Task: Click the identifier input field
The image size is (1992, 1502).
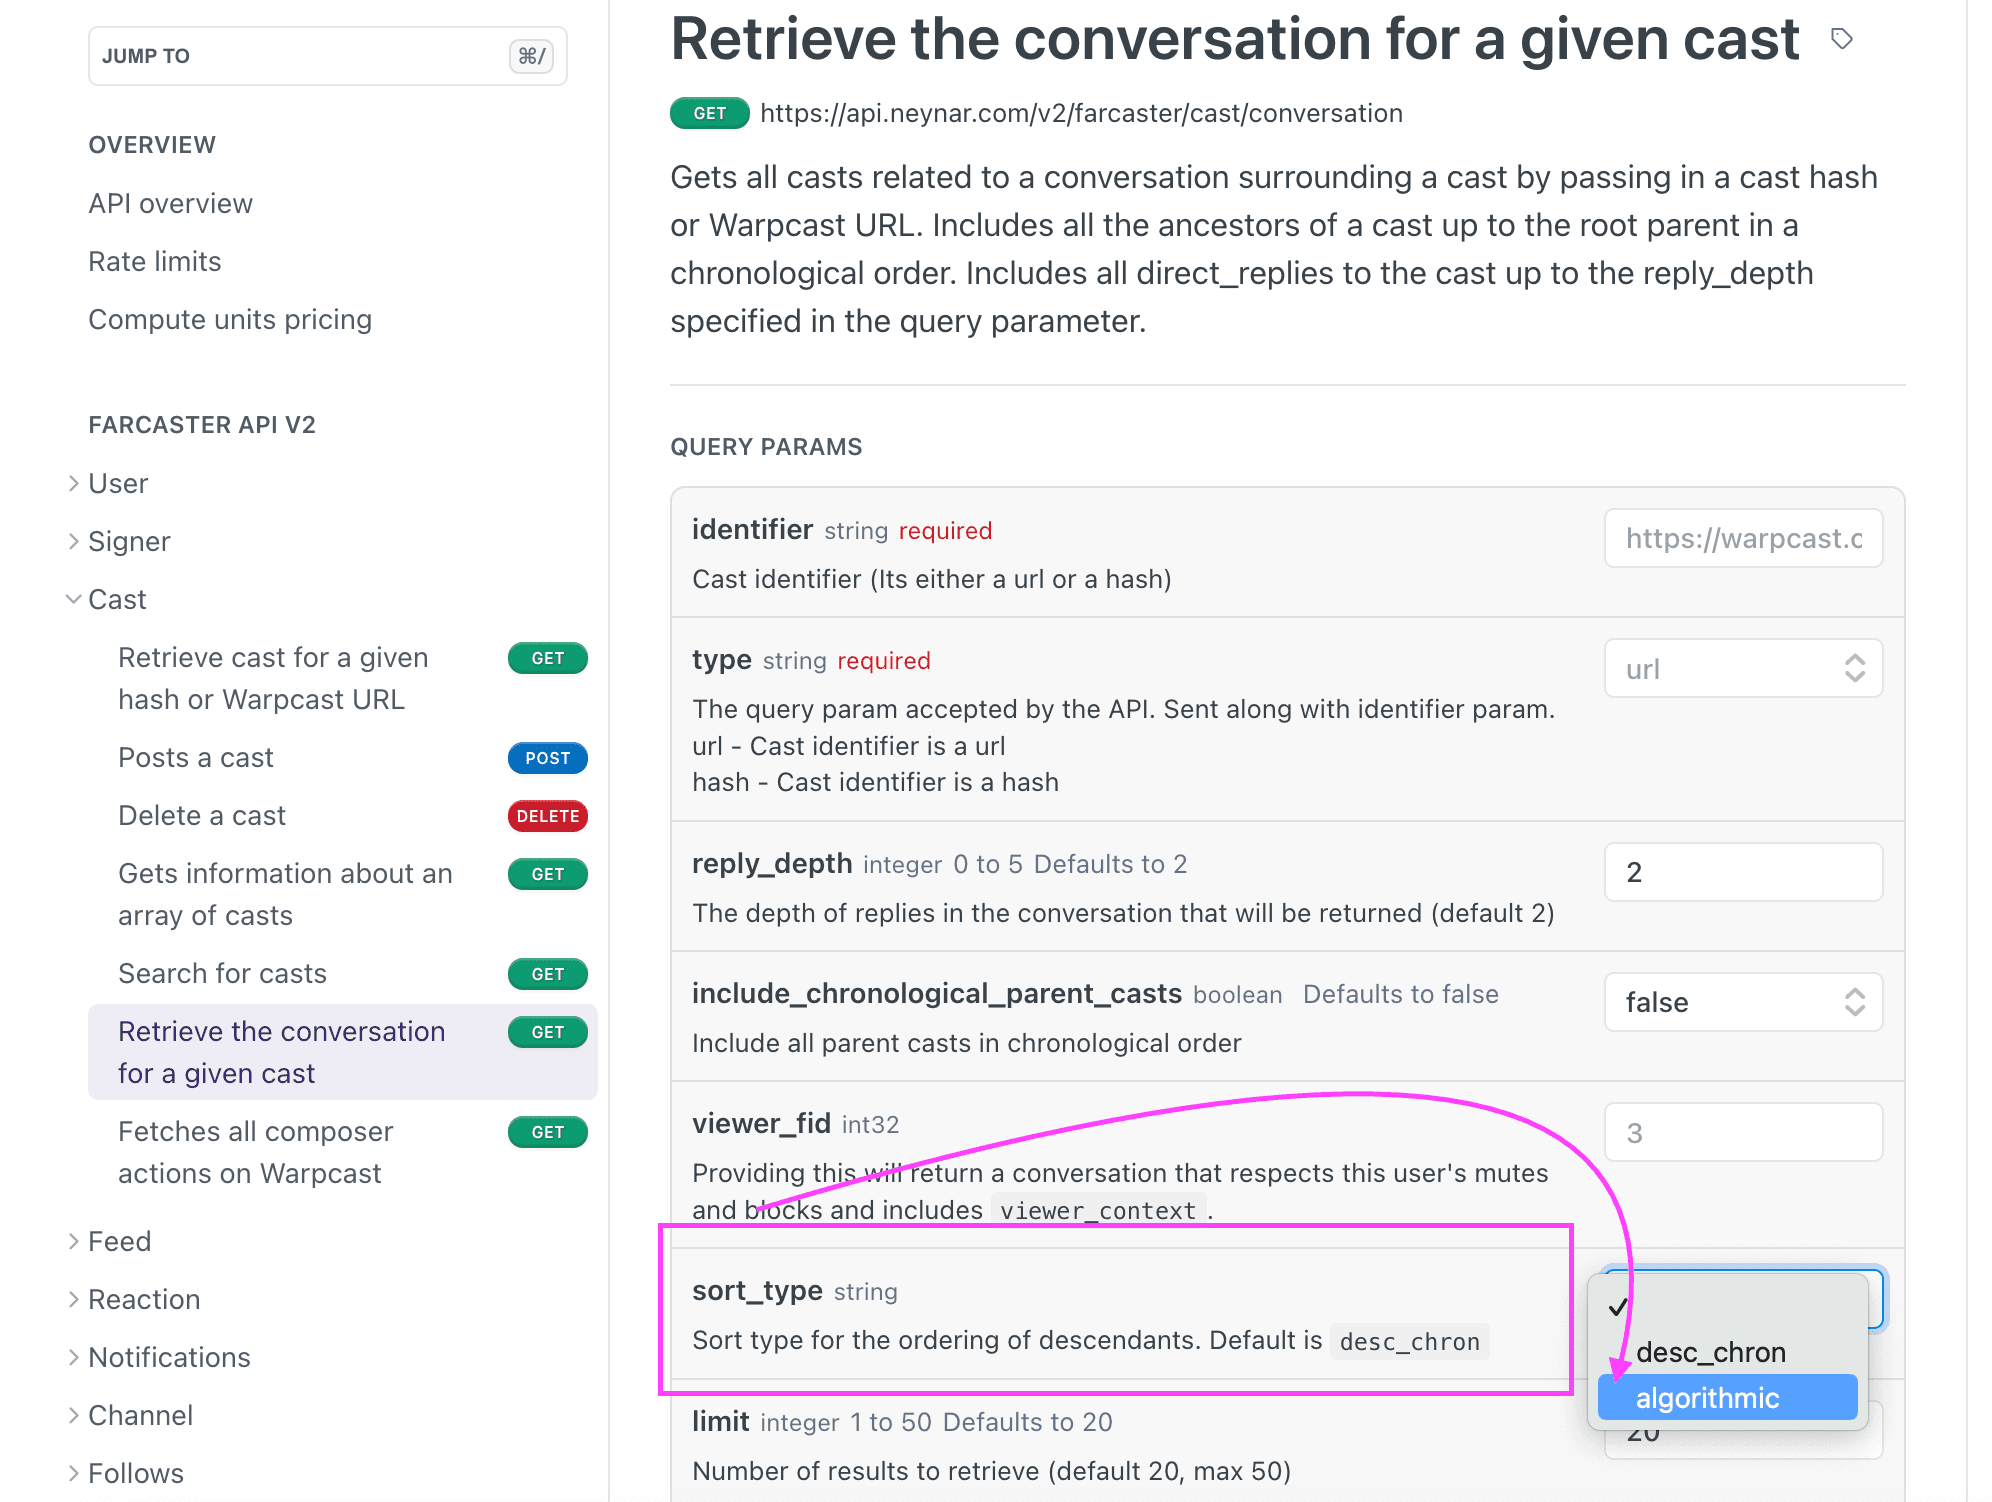Action: pos(1743,539)
